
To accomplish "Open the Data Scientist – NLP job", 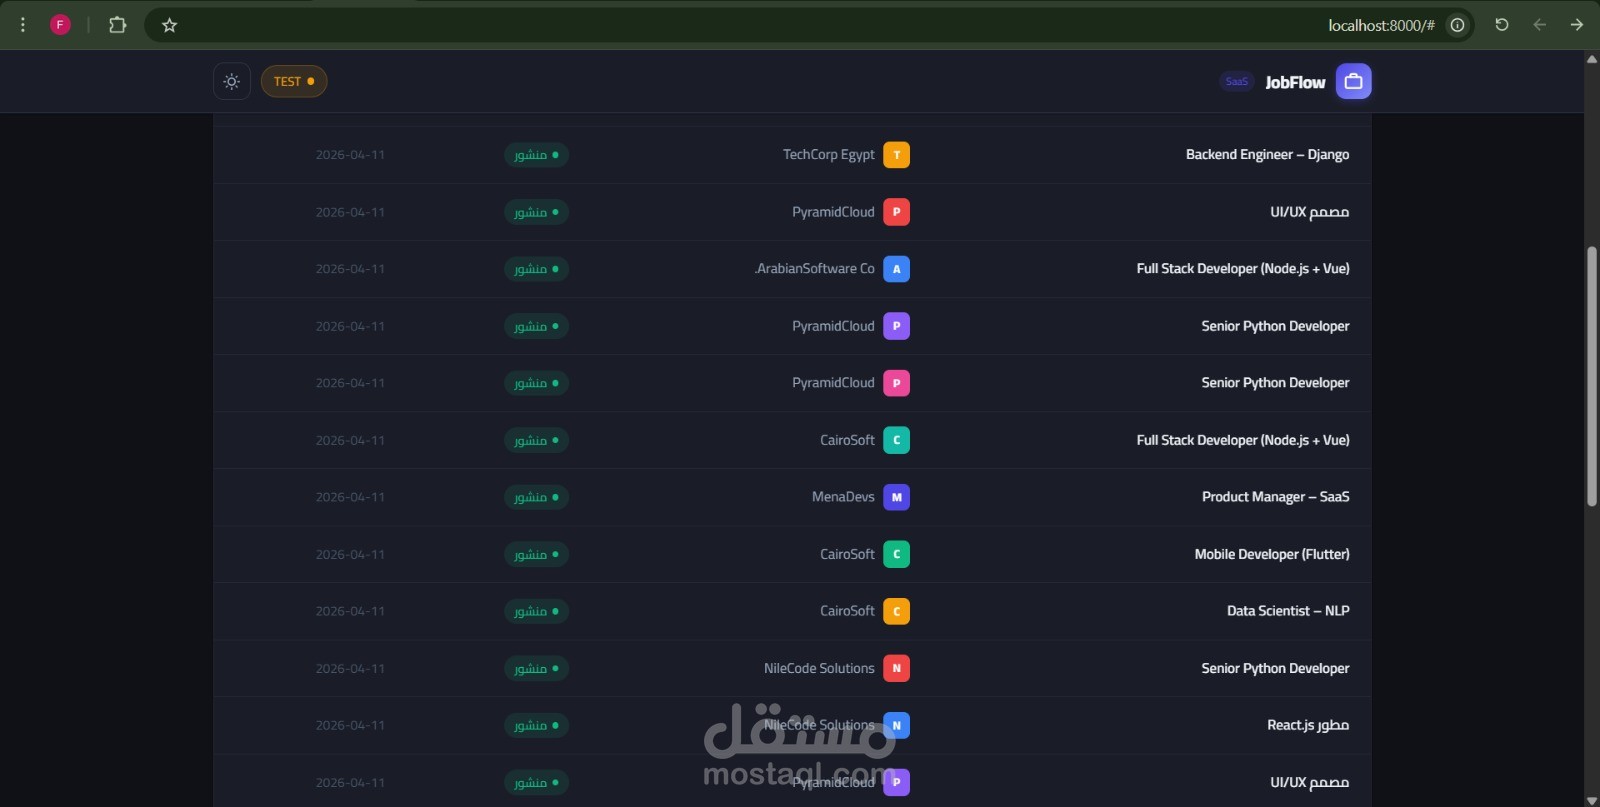I will point(1288,611).
